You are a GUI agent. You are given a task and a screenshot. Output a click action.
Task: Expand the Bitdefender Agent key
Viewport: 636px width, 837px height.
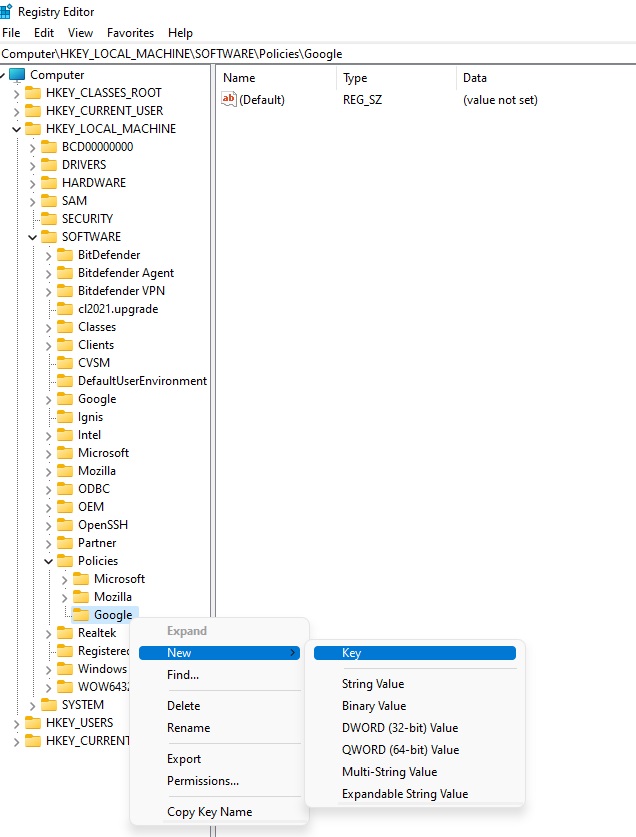(49, 274)
